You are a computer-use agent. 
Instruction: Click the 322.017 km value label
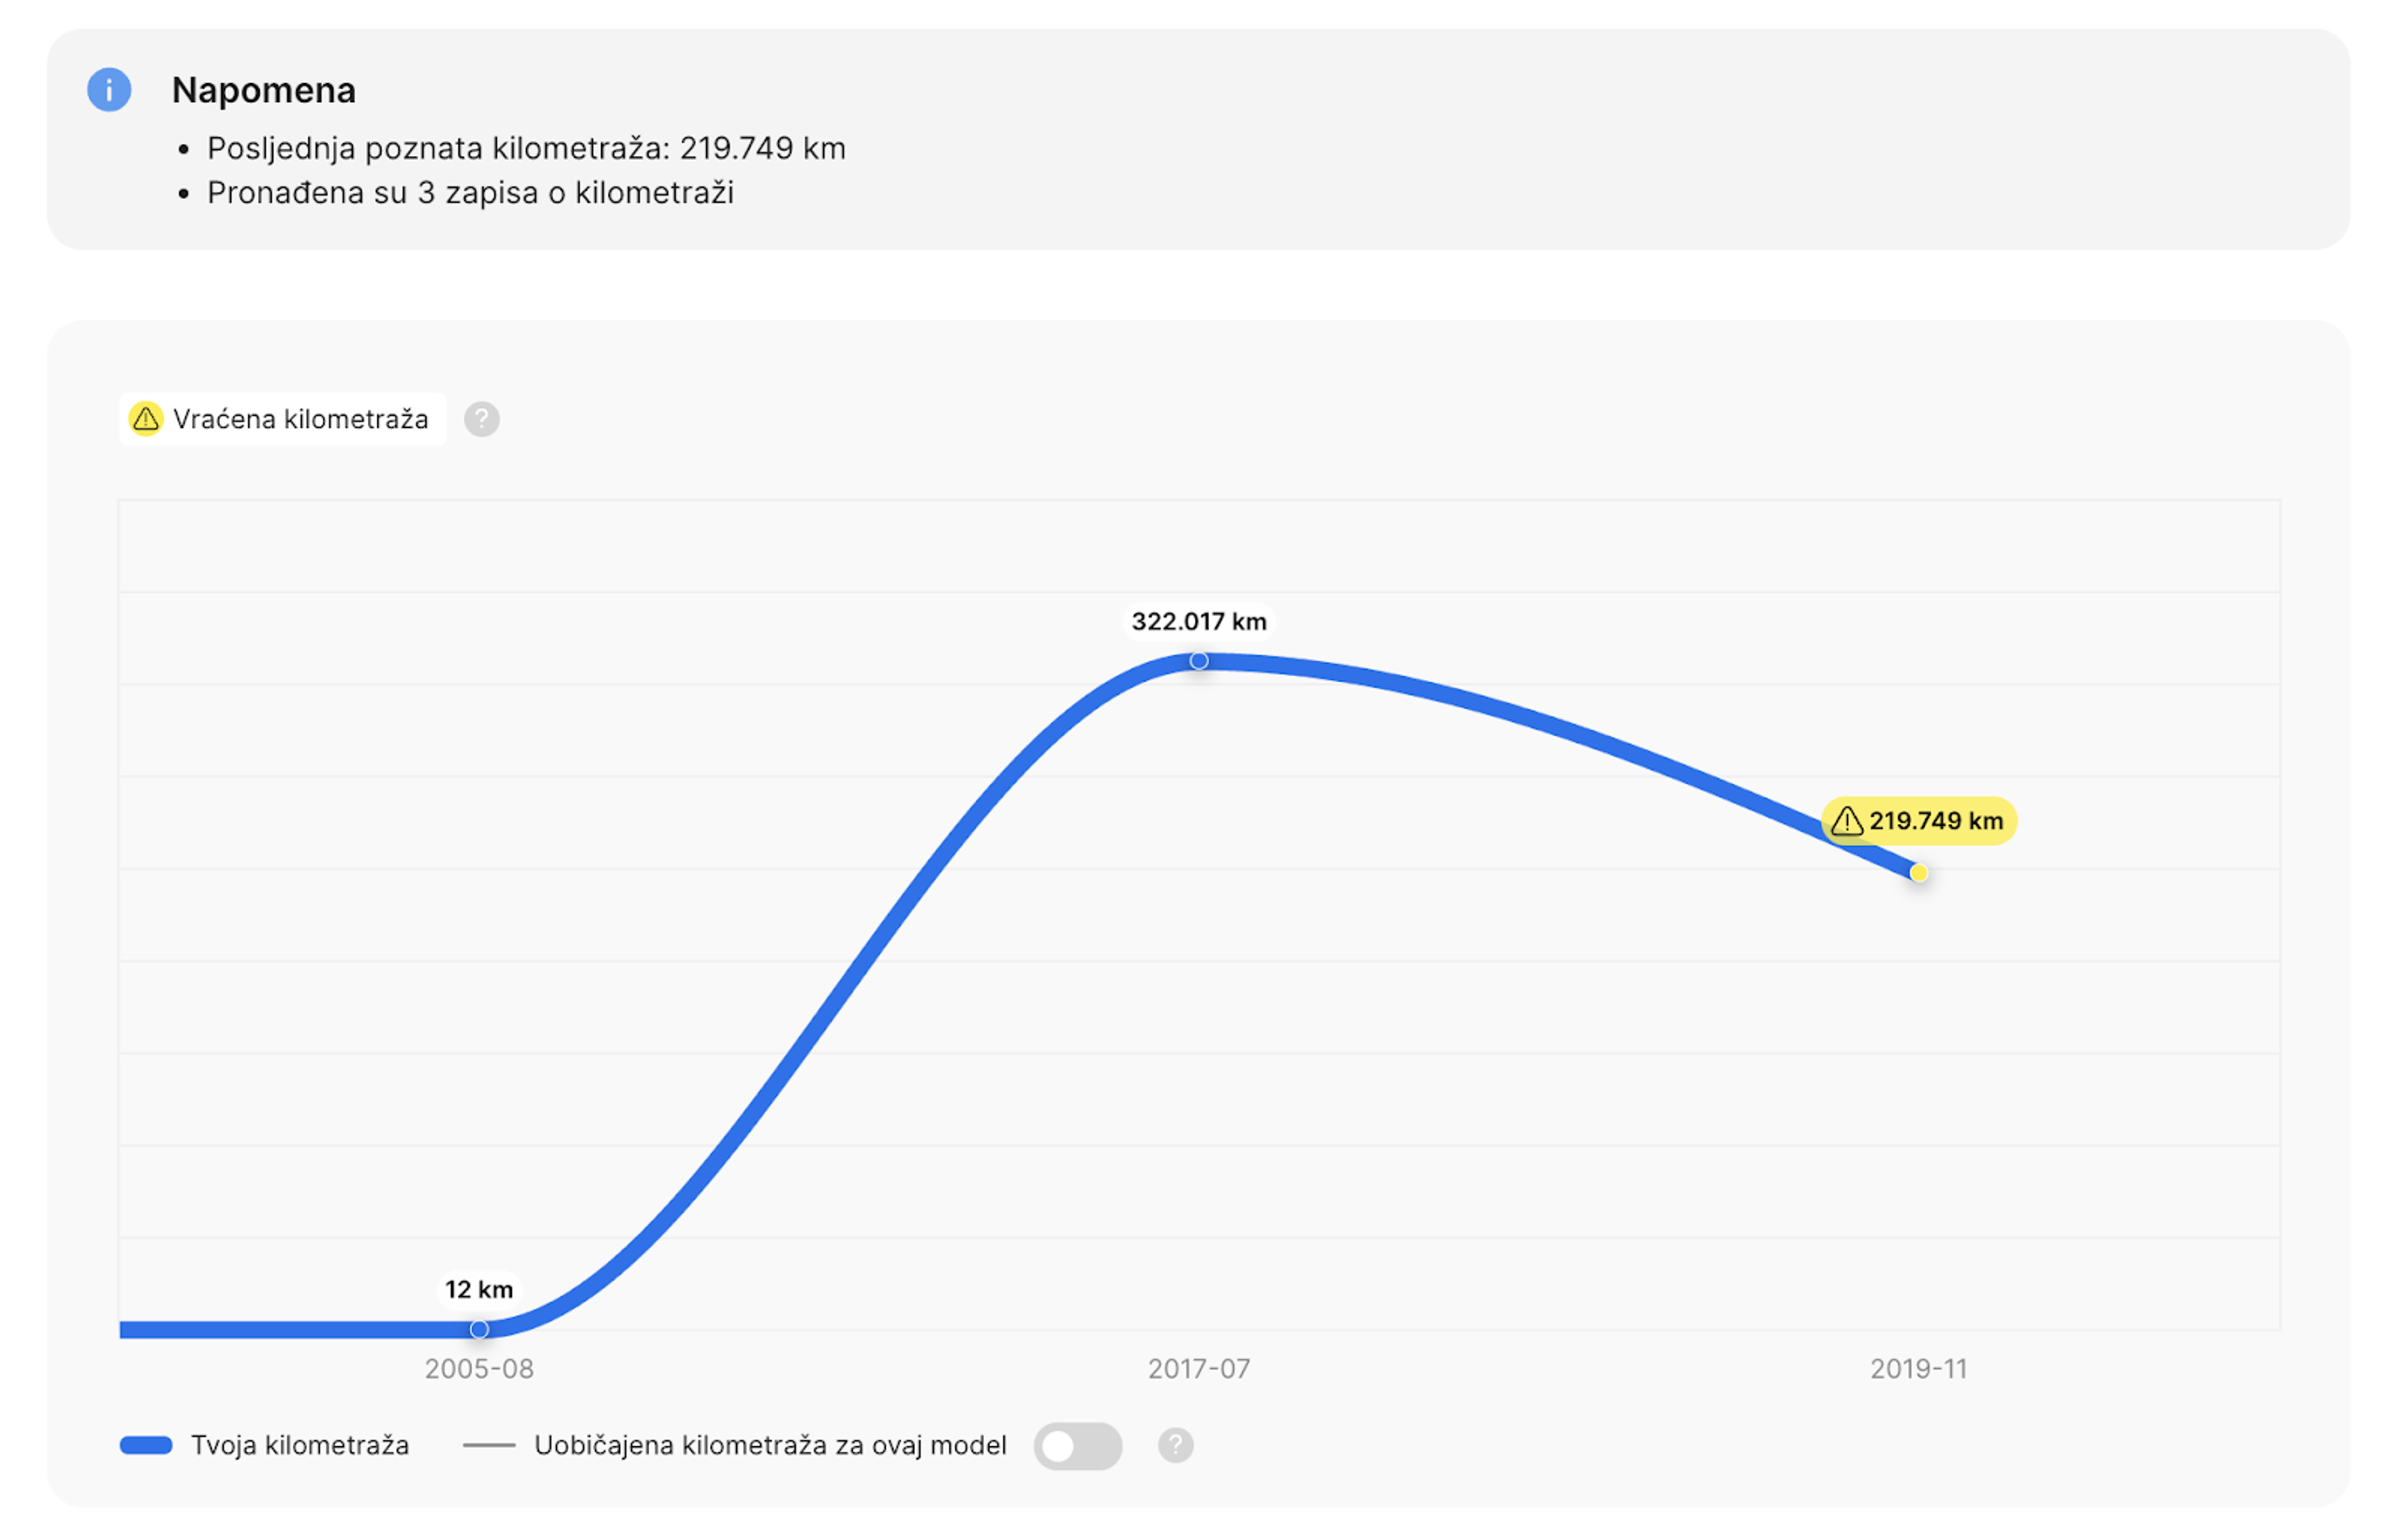click(1199, 621)
